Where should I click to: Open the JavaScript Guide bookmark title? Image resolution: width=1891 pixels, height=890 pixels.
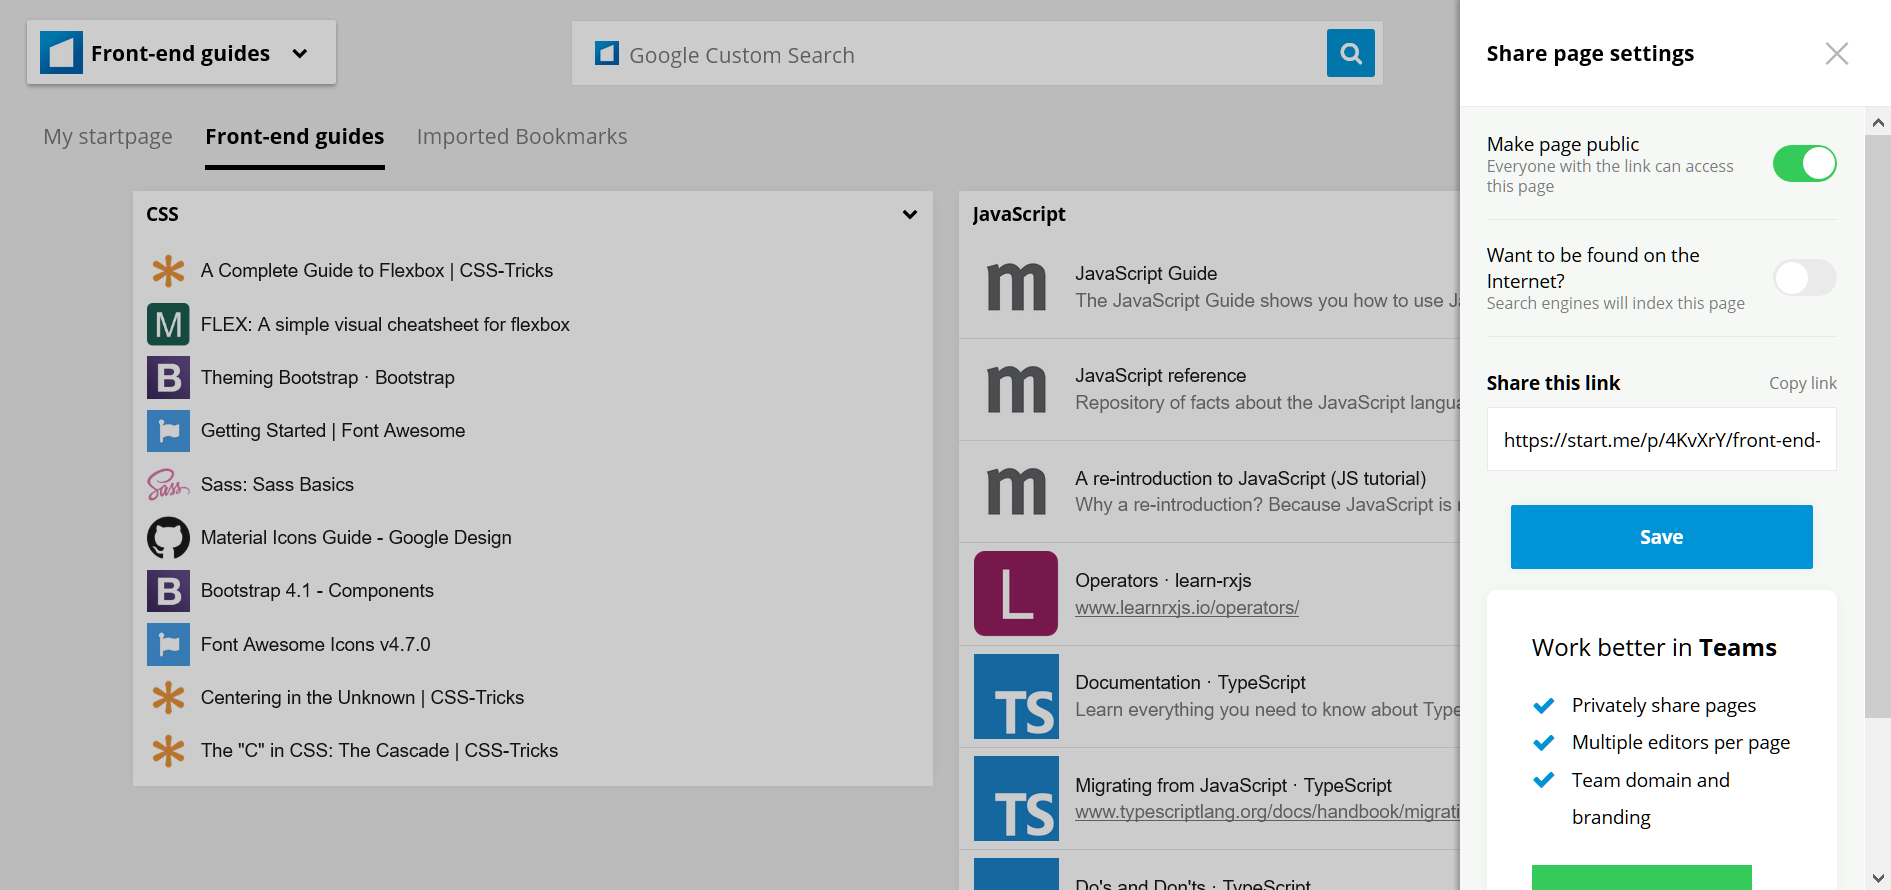pyautogui.click(x=1146, y=274)
